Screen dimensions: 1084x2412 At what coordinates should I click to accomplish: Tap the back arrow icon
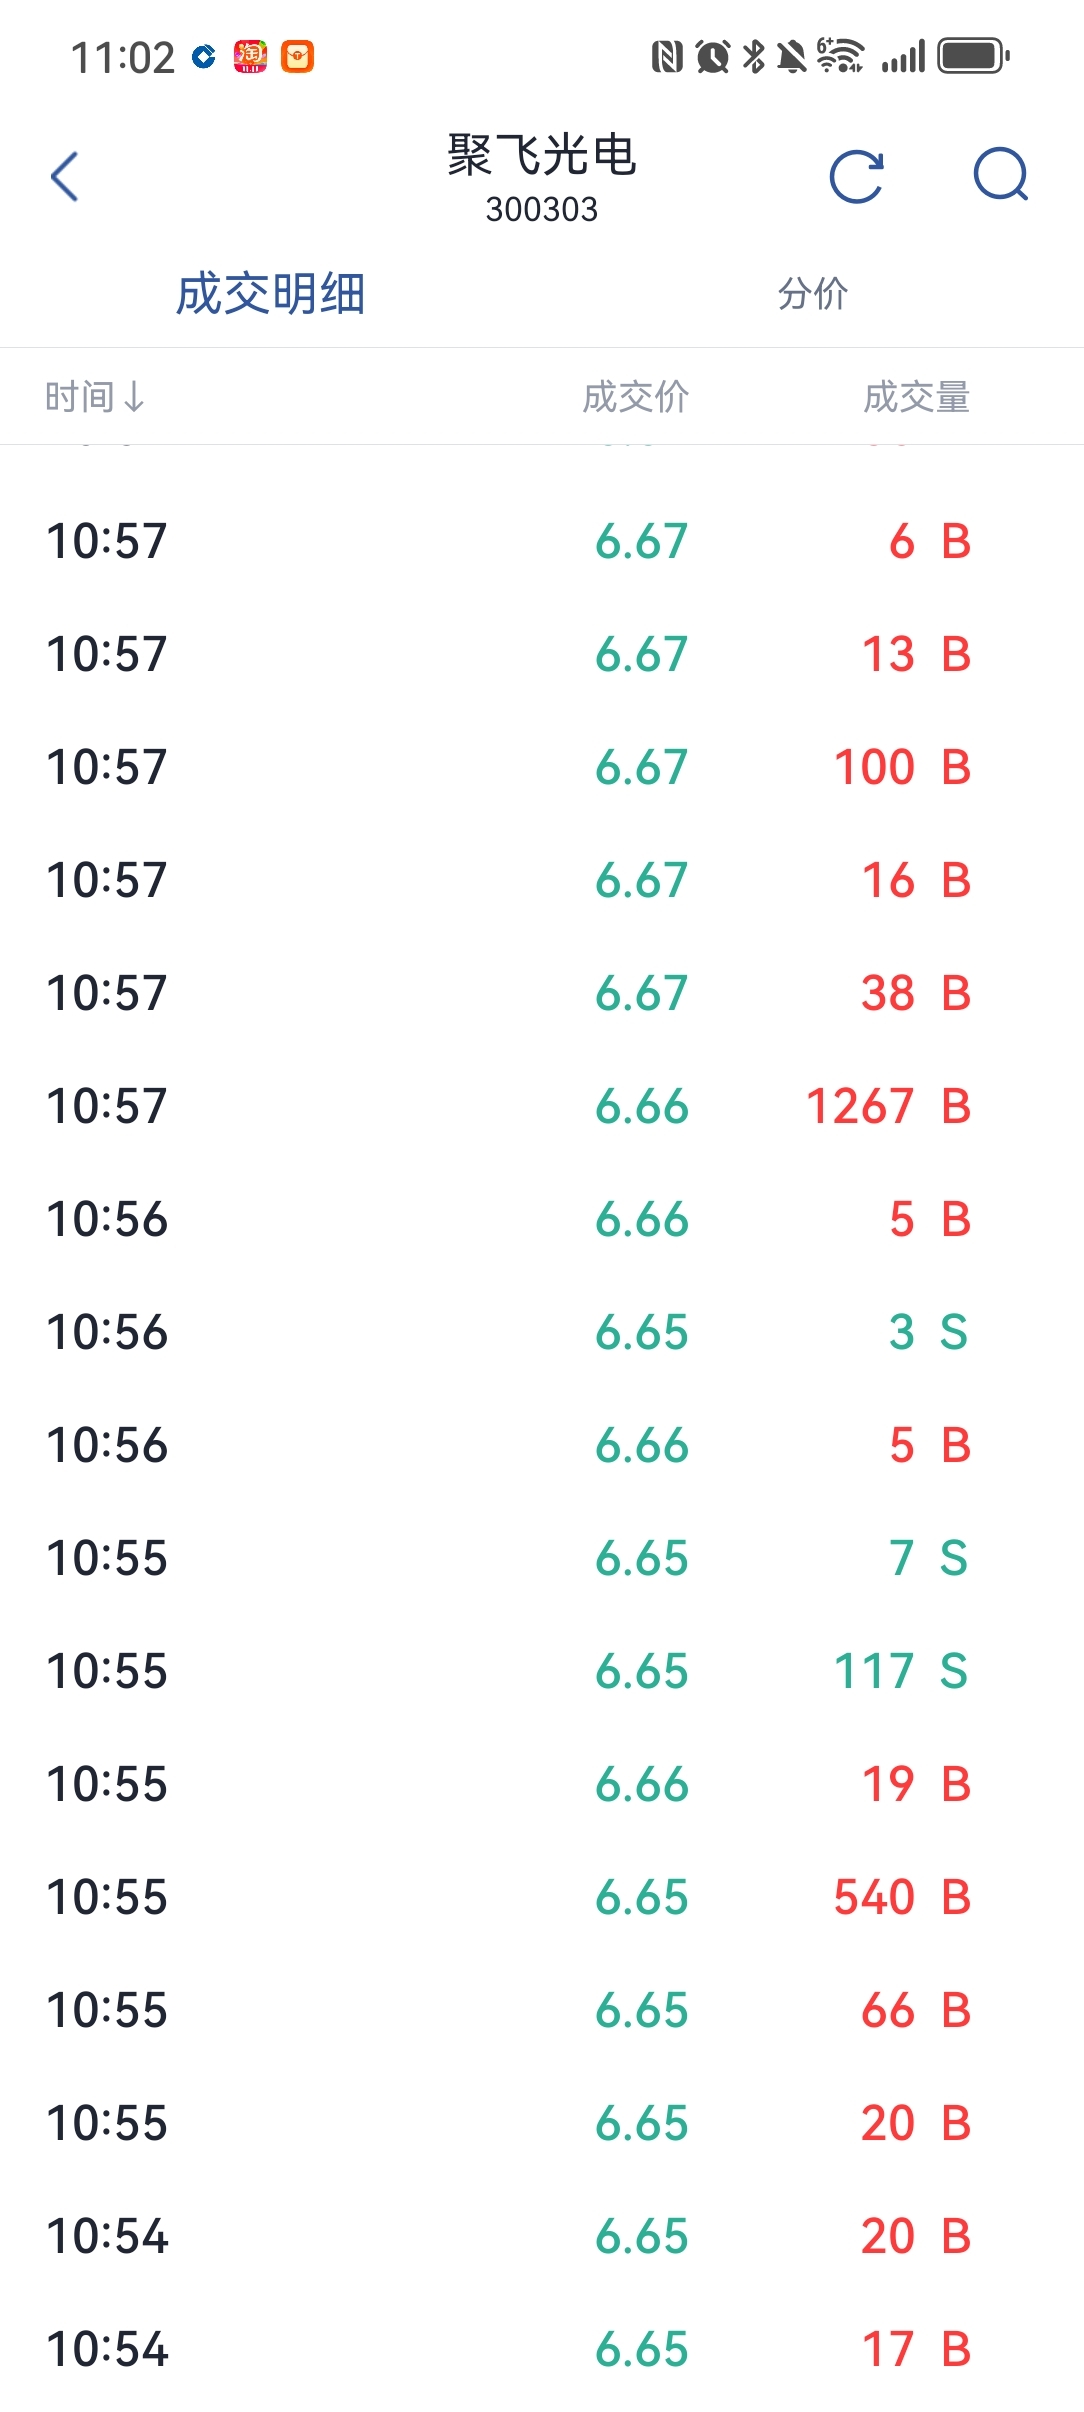65,177
